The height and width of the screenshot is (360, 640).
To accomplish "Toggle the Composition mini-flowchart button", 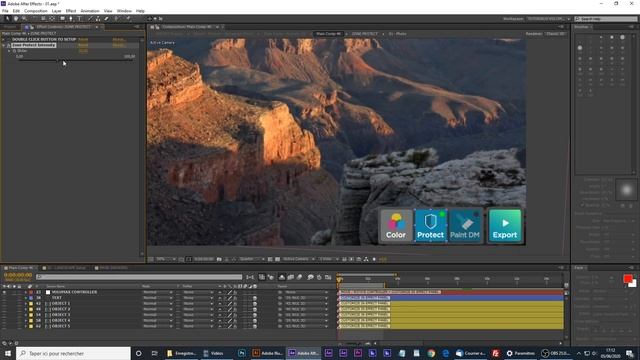I will pos(250,278).
